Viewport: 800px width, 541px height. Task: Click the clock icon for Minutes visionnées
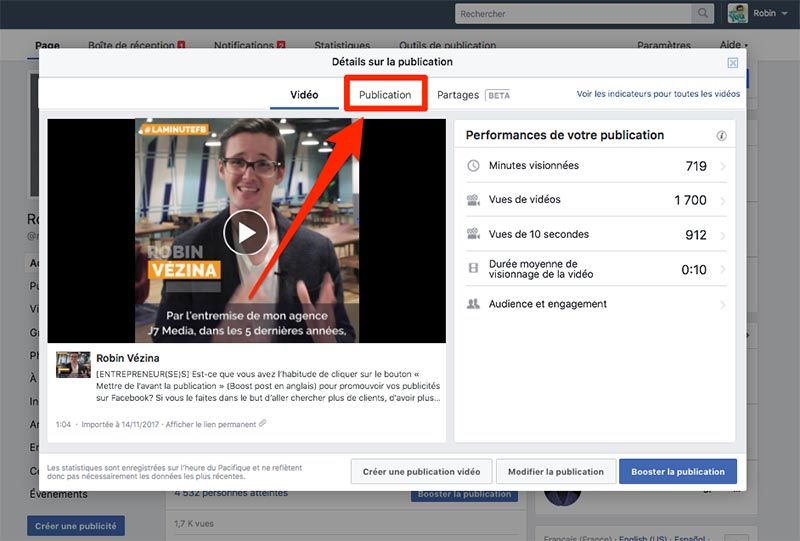pos(473,166)
